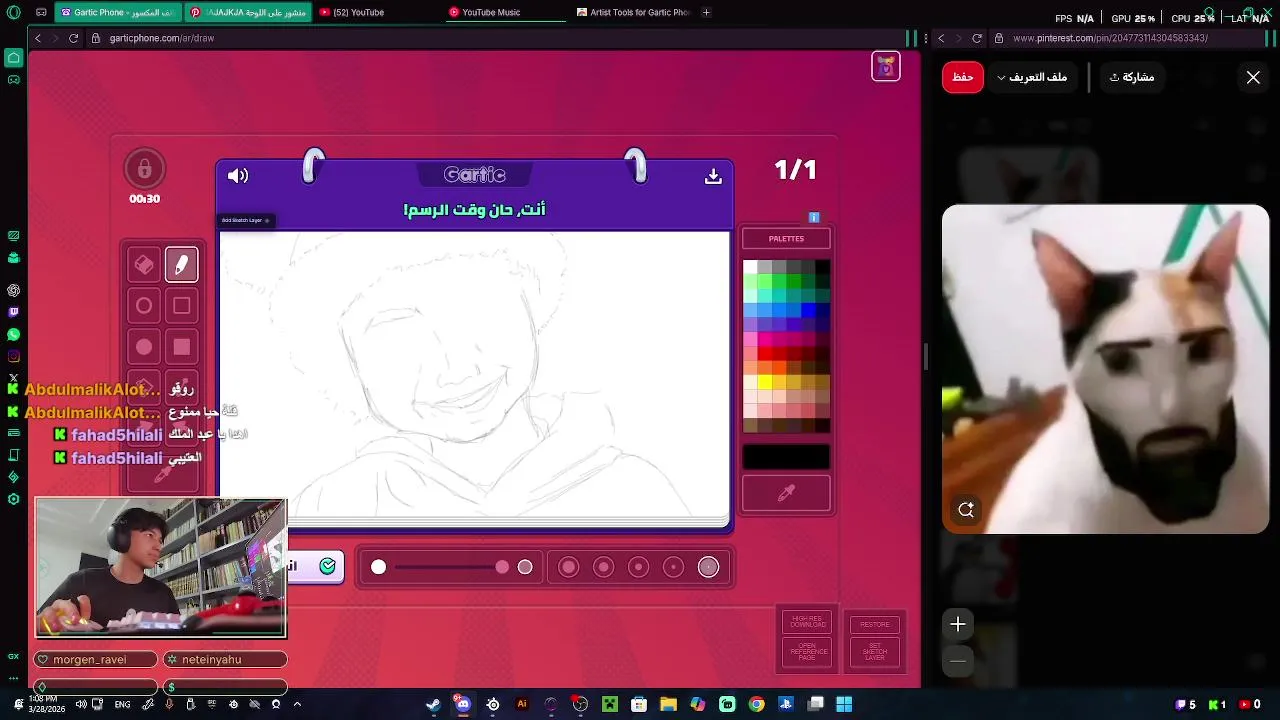The height and width of the screenshot is (720, 1280).
Task: Open the PALETTES selector
Action: tap(786, 239)
